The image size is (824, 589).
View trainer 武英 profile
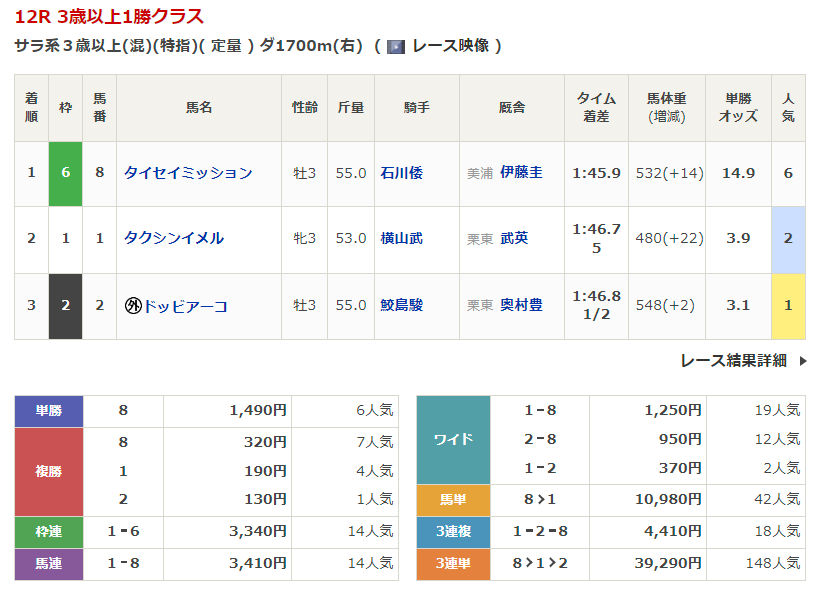pos(514,238)
